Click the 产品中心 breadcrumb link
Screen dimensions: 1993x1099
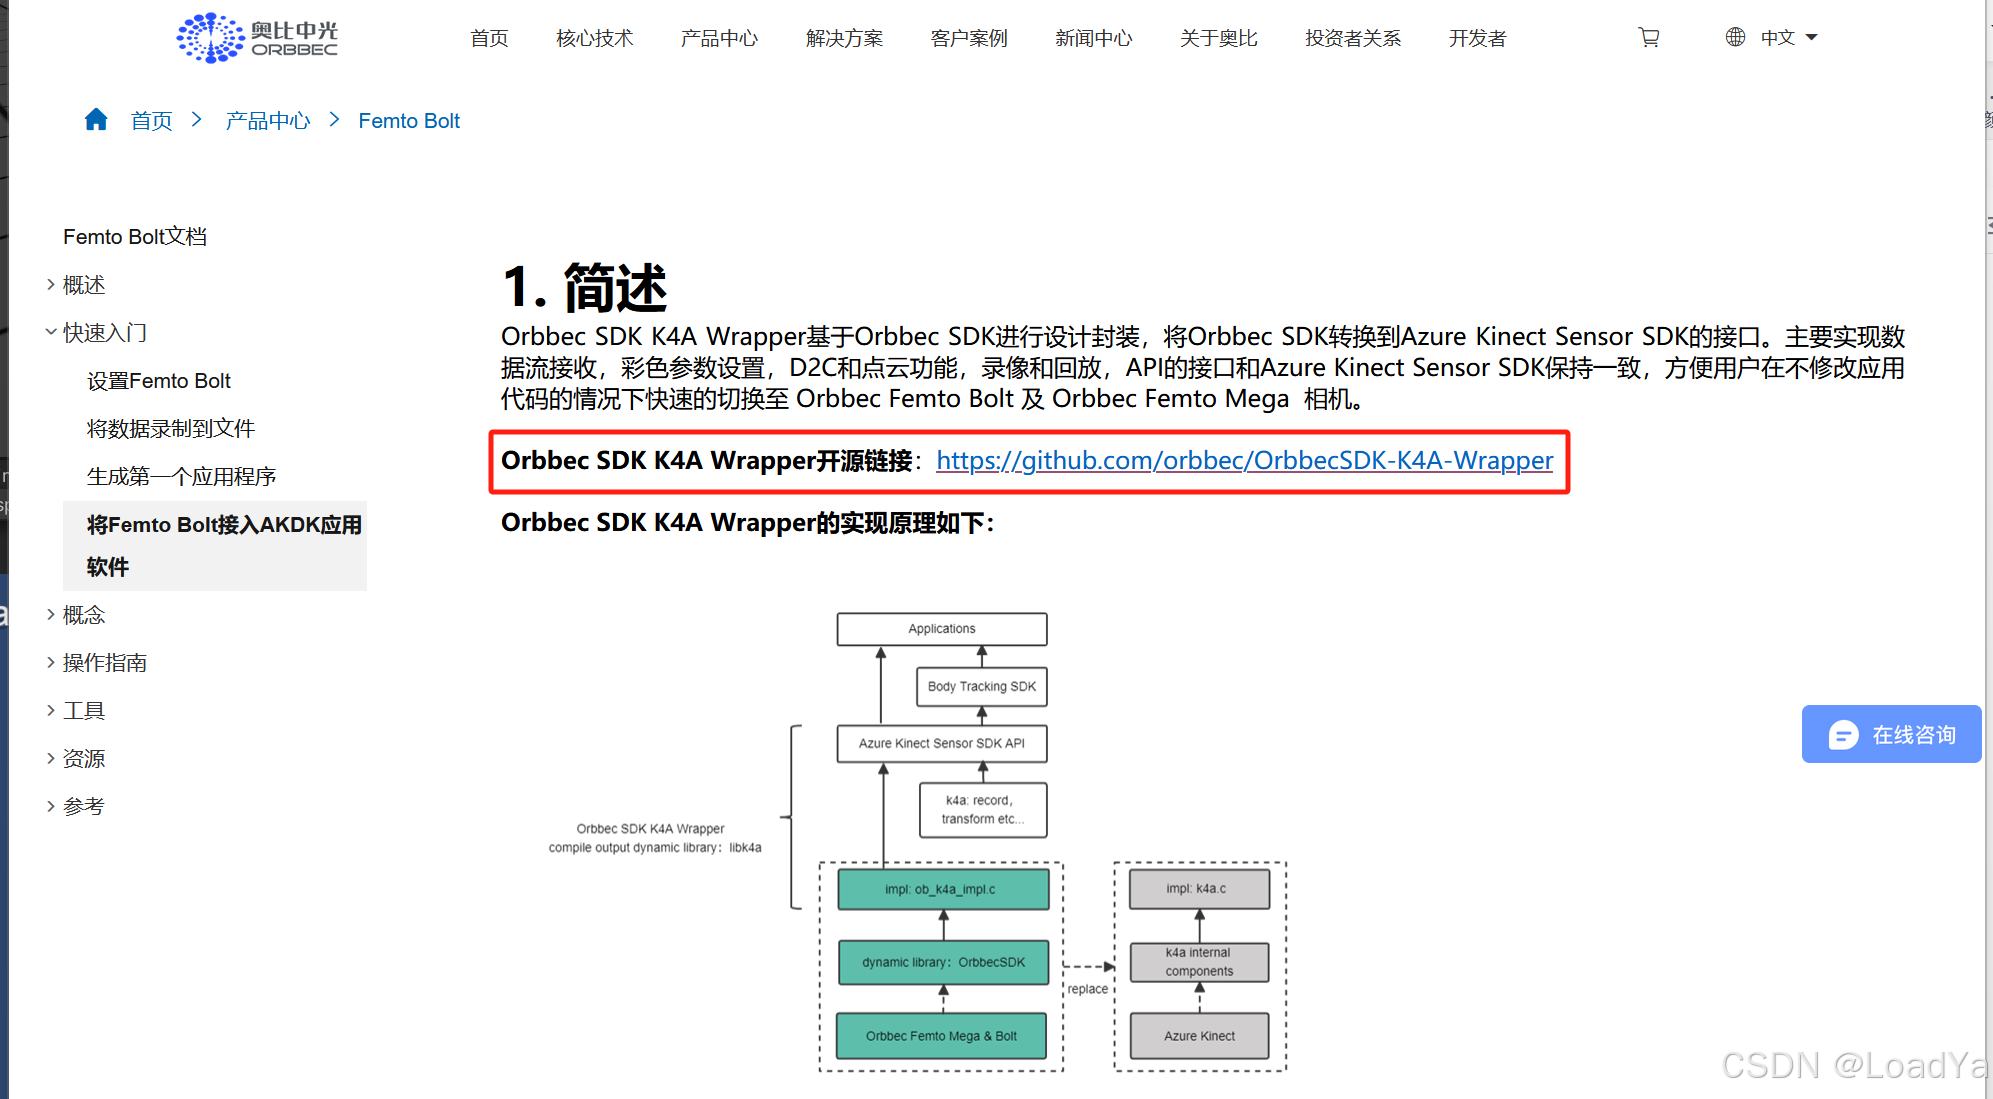(267, 121)
